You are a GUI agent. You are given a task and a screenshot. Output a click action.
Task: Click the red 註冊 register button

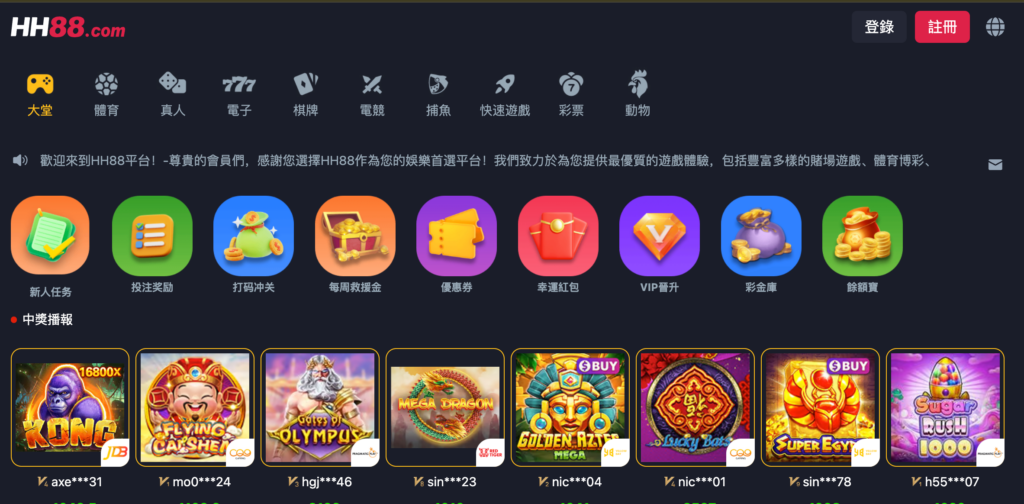(x=942, y=27)
